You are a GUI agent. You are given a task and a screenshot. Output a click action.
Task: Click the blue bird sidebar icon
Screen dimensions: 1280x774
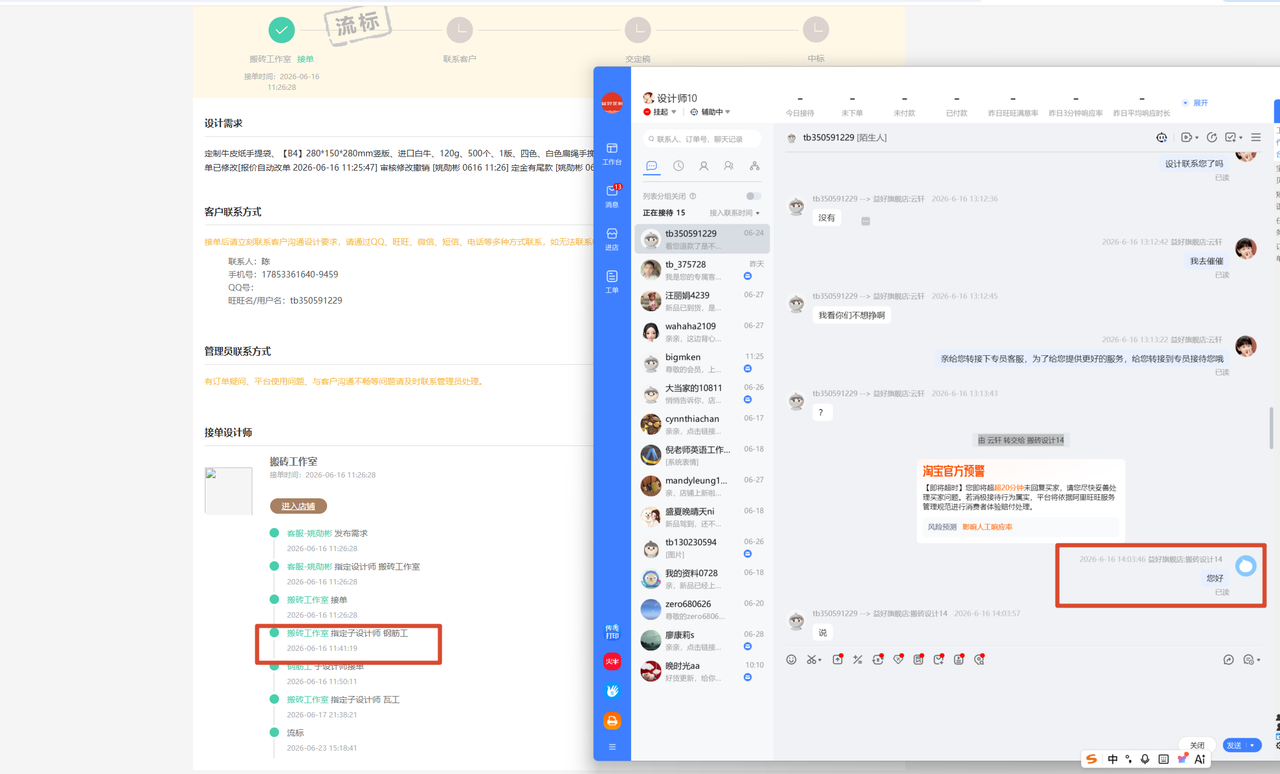(612, 691)
